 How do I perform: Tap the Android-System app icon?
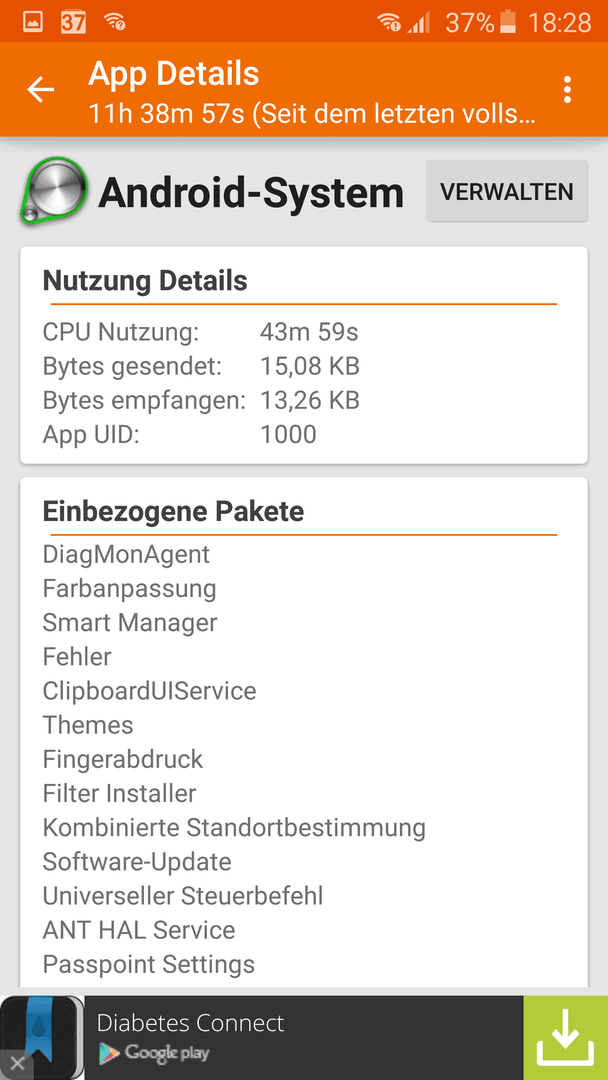pos(54,191)
